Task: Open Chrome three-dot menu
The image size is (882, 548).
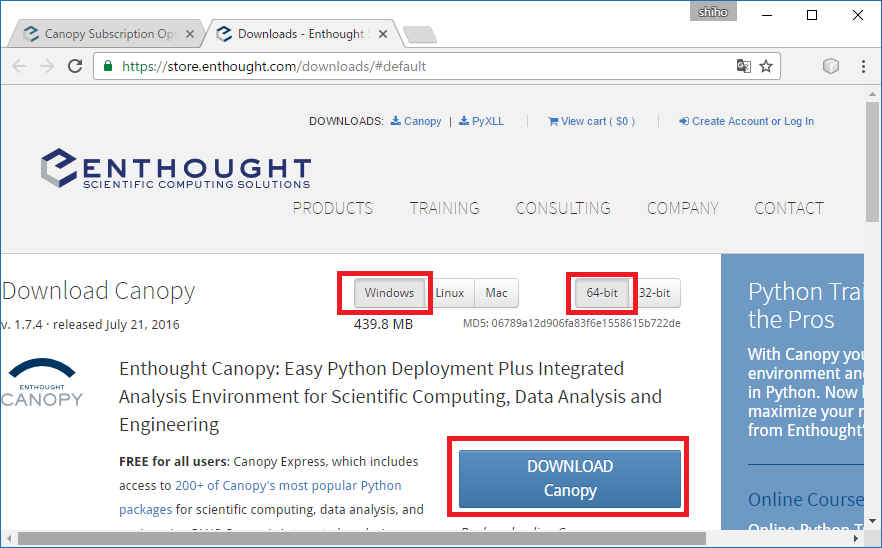Action: (863, 66)
